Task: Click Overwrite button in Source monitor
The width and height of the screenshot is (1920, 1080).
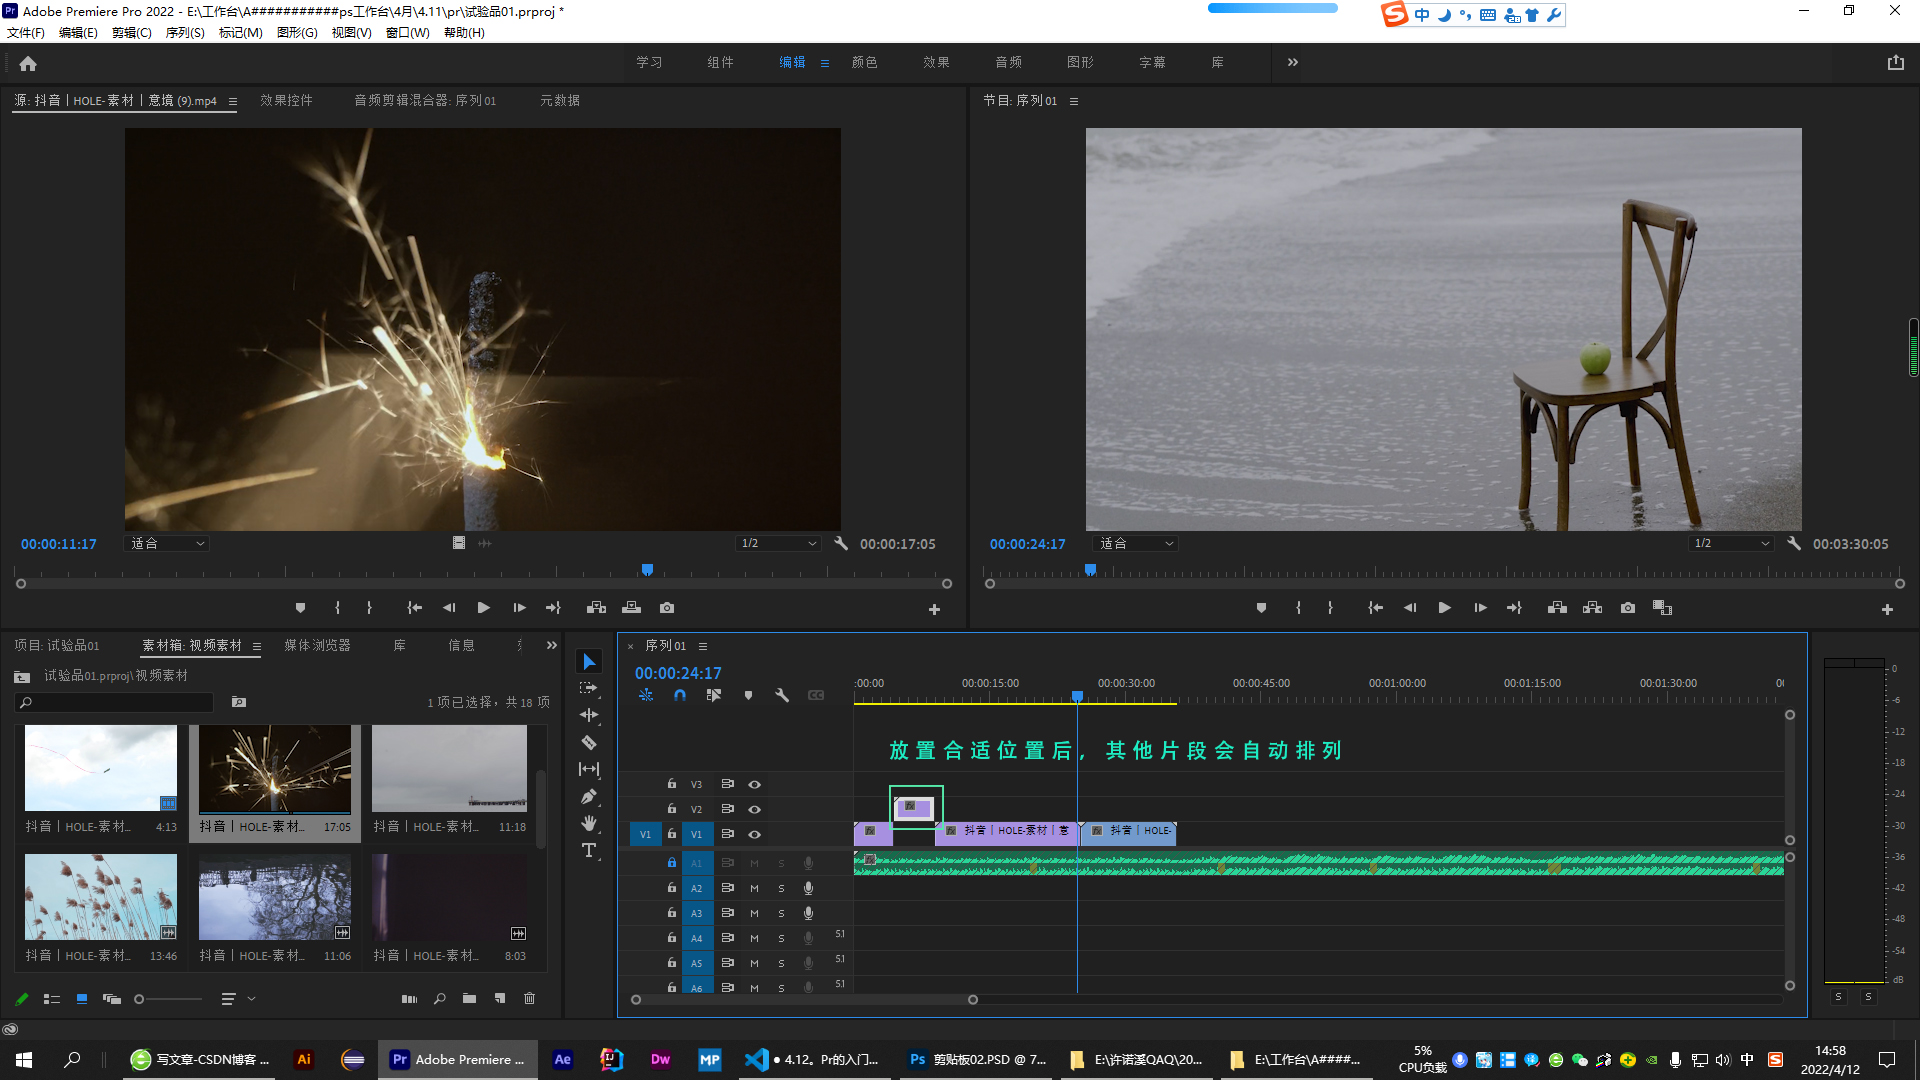Action: [x=631, y=607]
